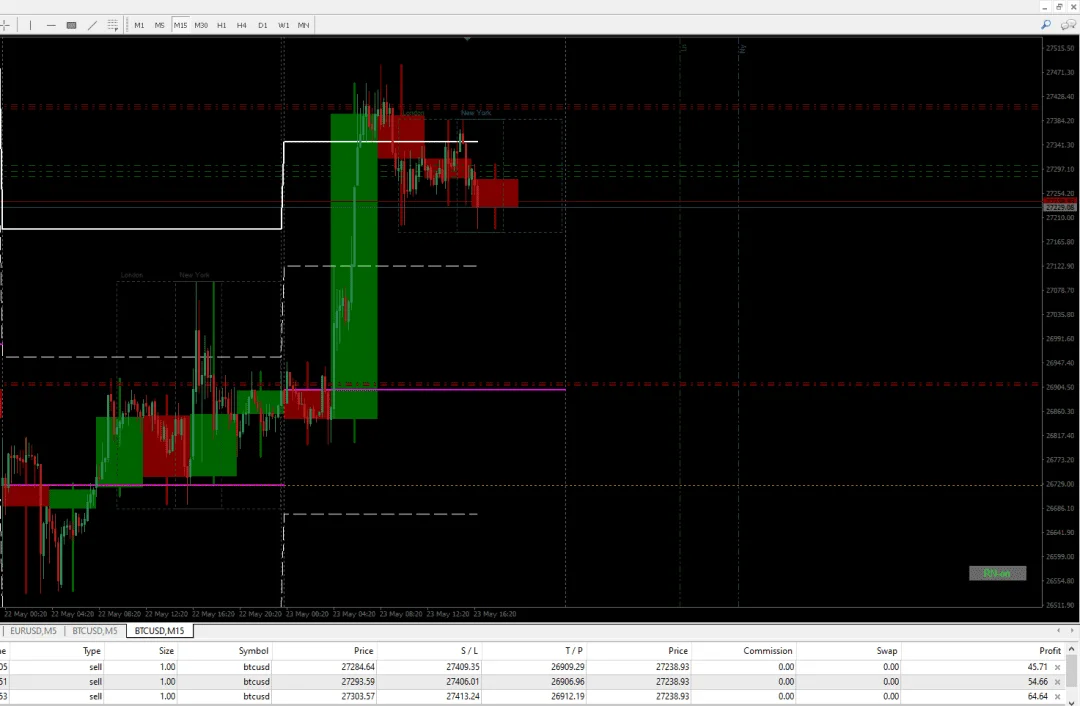Close the sell order with profit 45.71
1080x706 pixels.
(x=1057, y=667)
